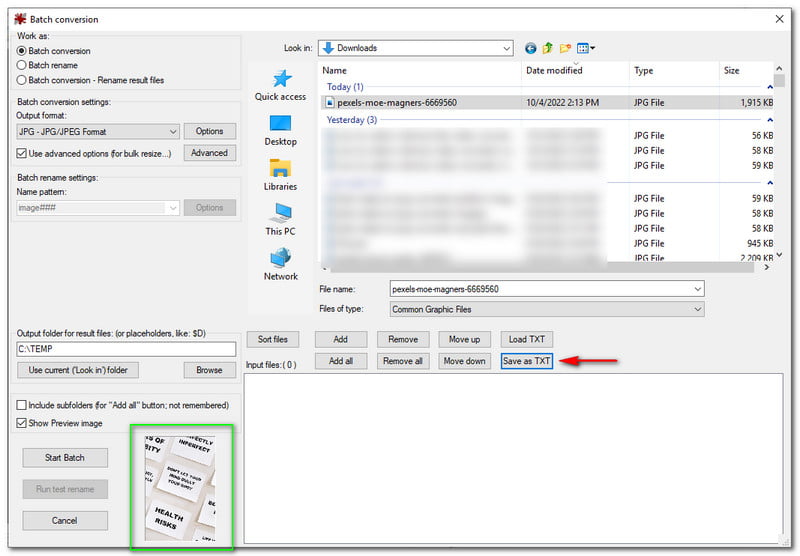800x556 pixels.
Task: Select This PC location
Action: pyautogui.click(x=280, y=220)
